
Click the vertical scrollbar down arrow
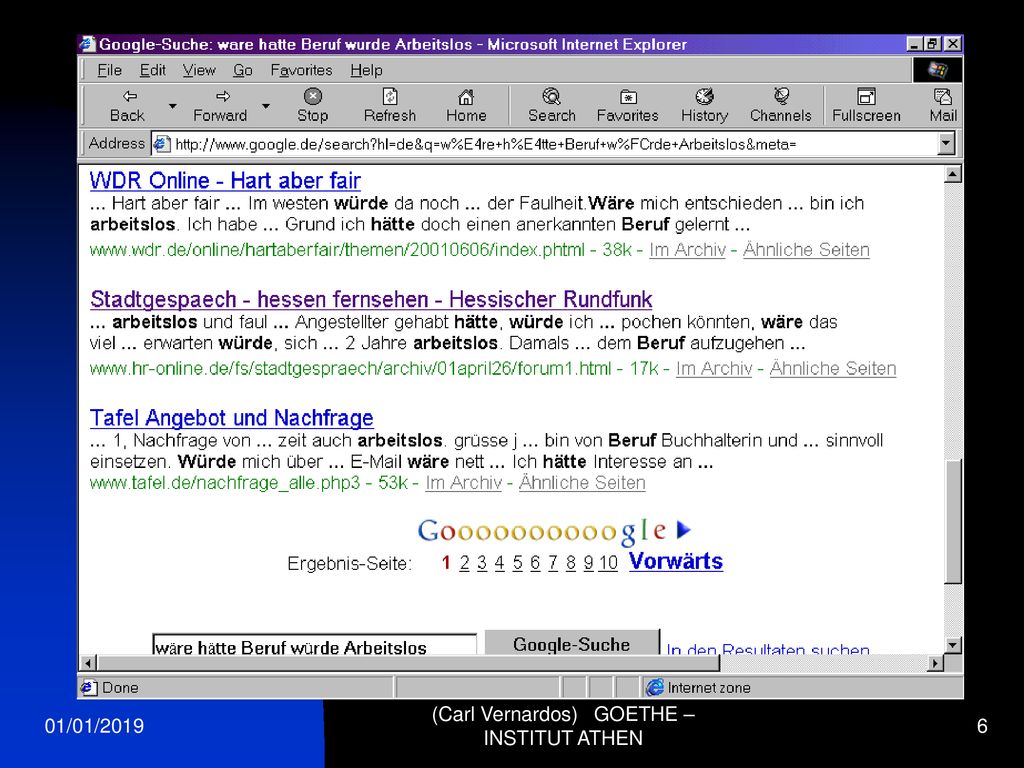[x=953, y=646]
